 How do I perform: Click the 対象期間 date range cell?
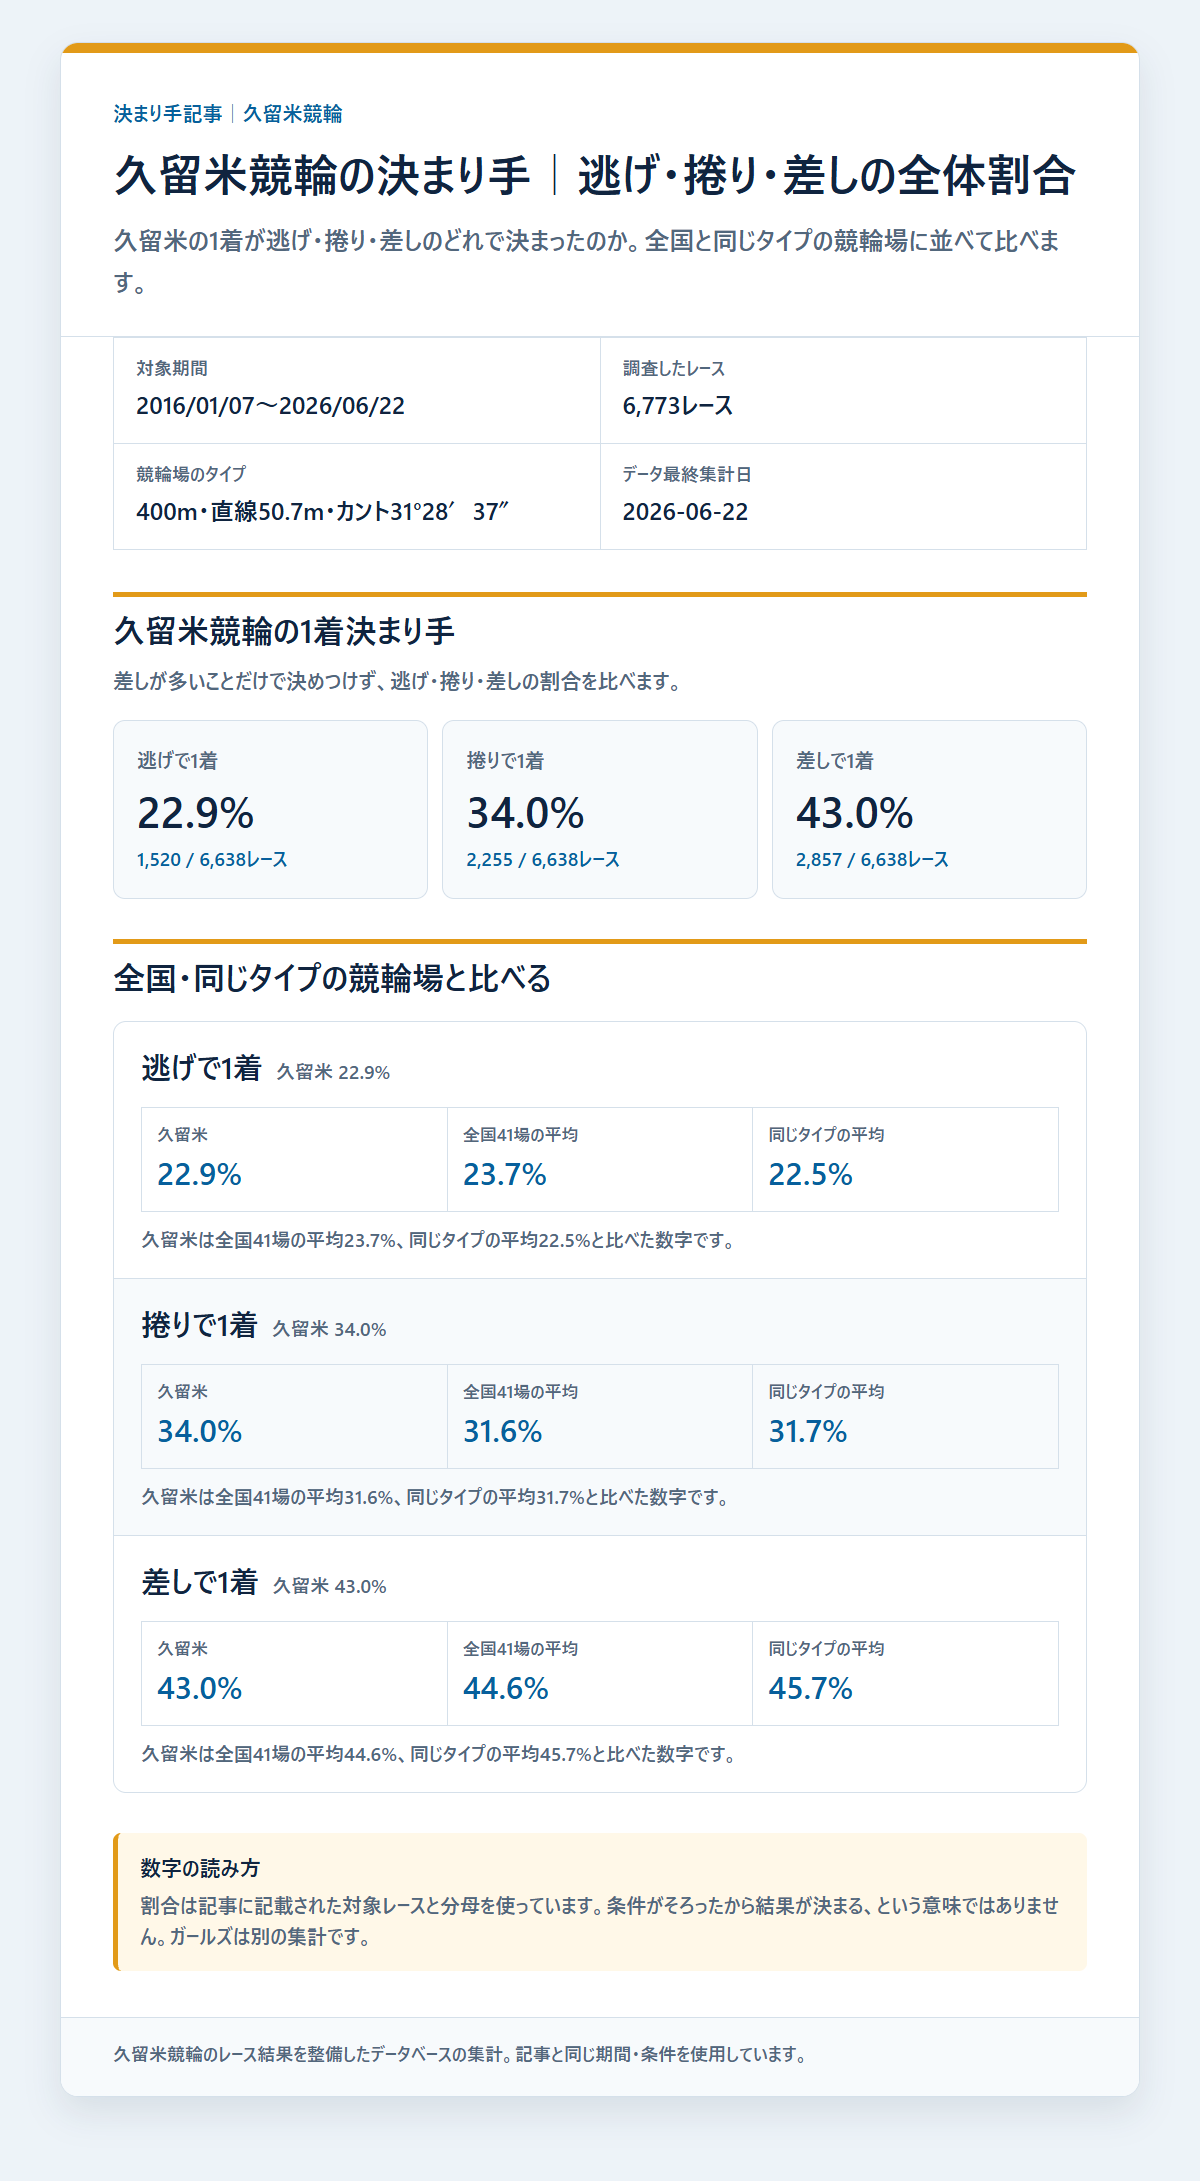[x=357, y=391]
